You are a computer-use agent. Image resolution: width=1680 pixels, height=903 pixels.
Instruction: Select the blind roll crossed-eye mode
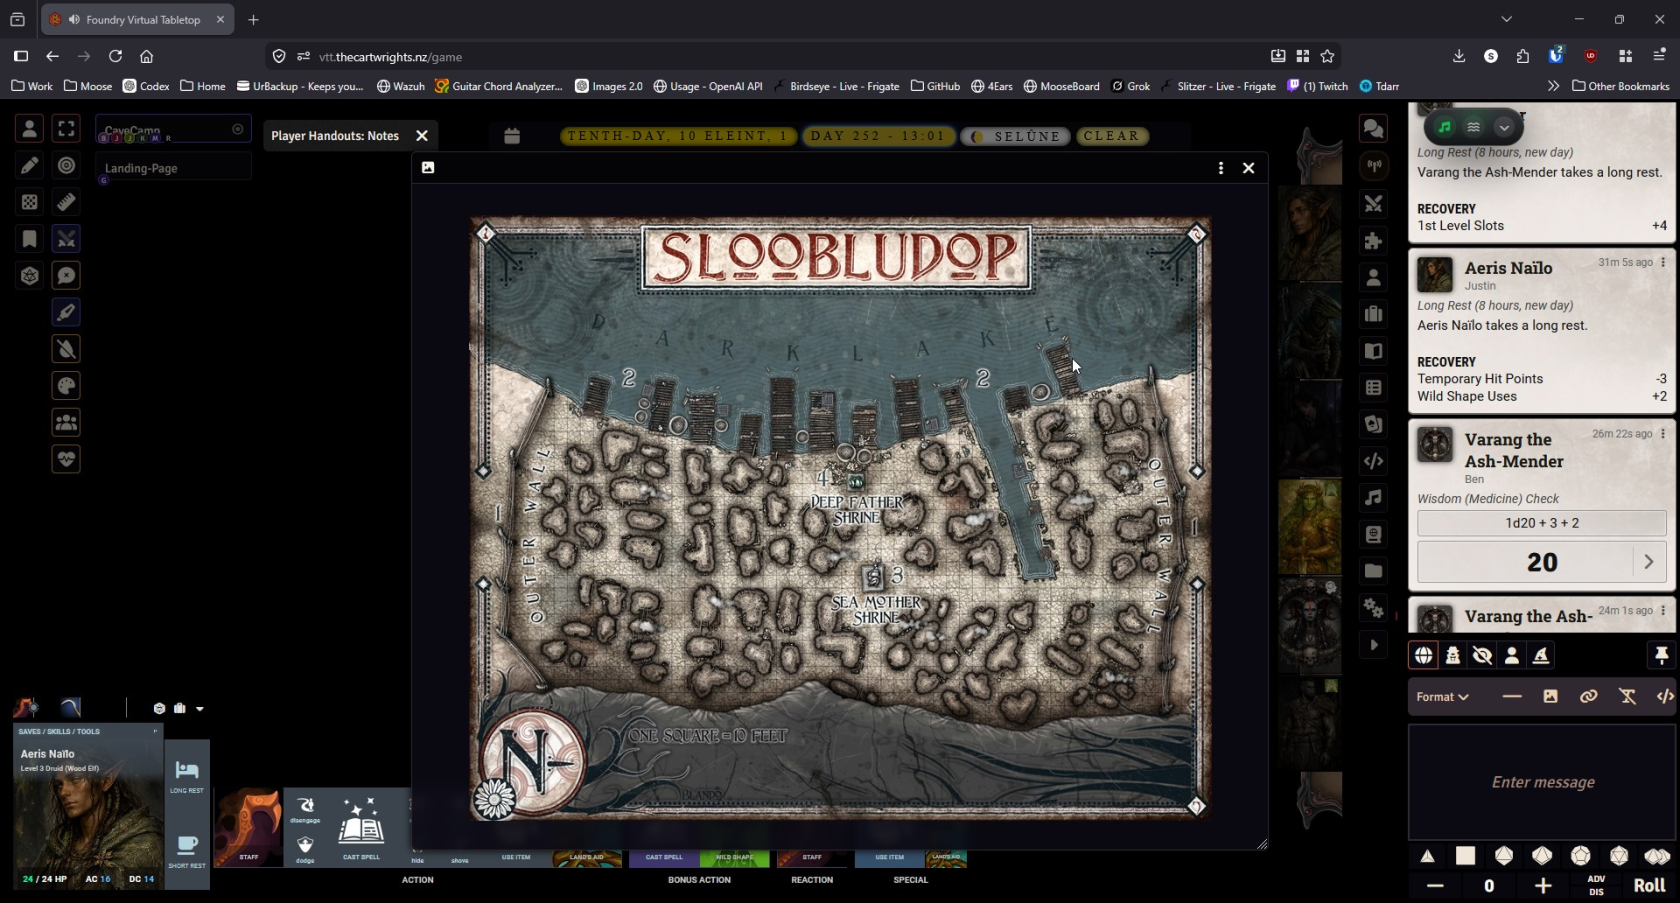point(1482,655)
